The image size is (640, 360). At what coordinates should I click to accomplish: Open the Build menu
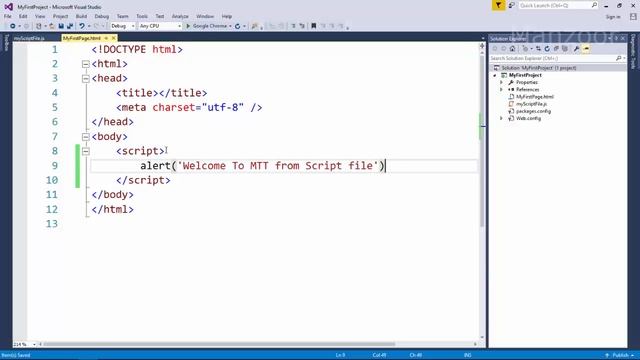tap(81, 16)
